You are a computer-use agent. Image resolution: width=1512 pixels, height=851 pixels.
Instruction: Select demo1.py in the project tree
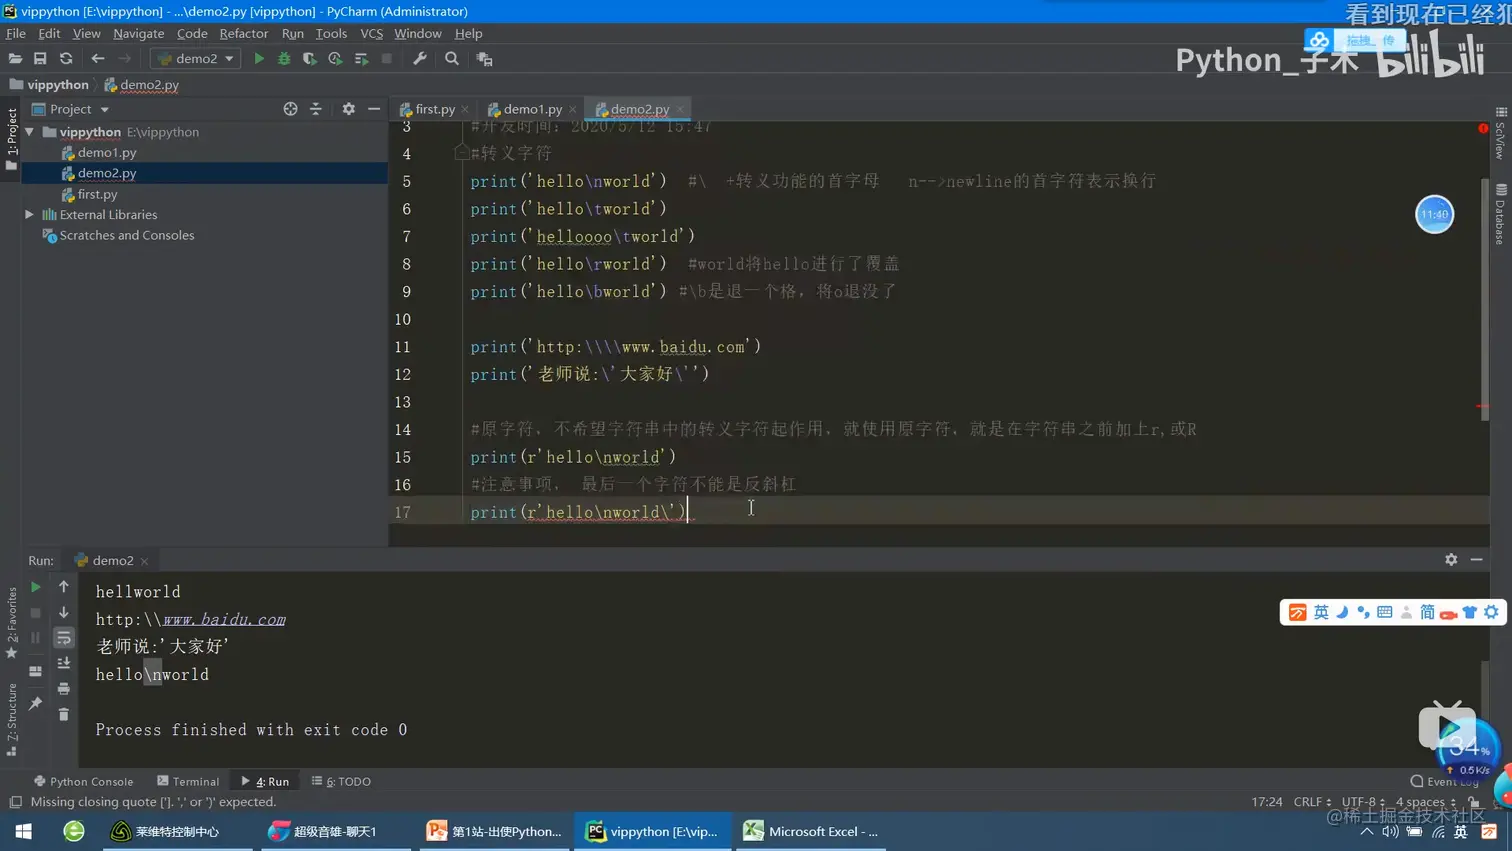pyautogui.click(x=107, y=153)
